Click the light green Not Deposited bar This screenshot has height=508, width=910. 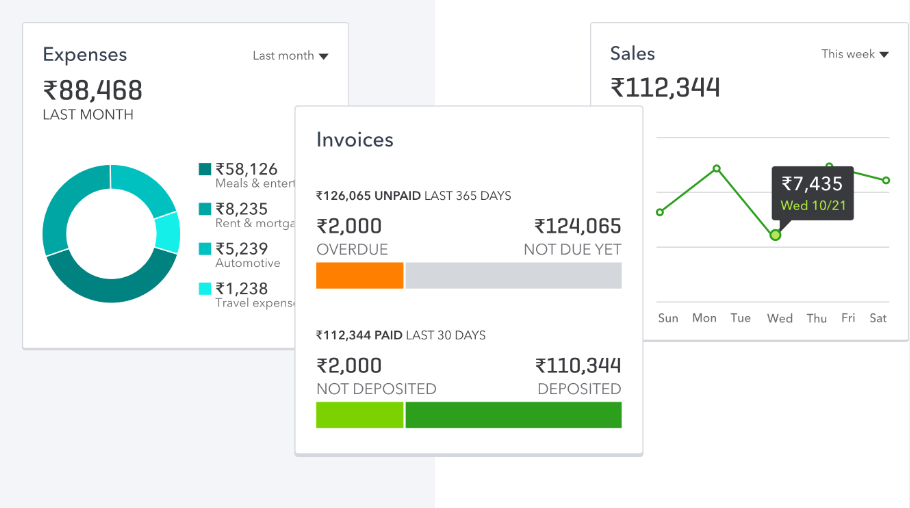[x=359, y=415]
